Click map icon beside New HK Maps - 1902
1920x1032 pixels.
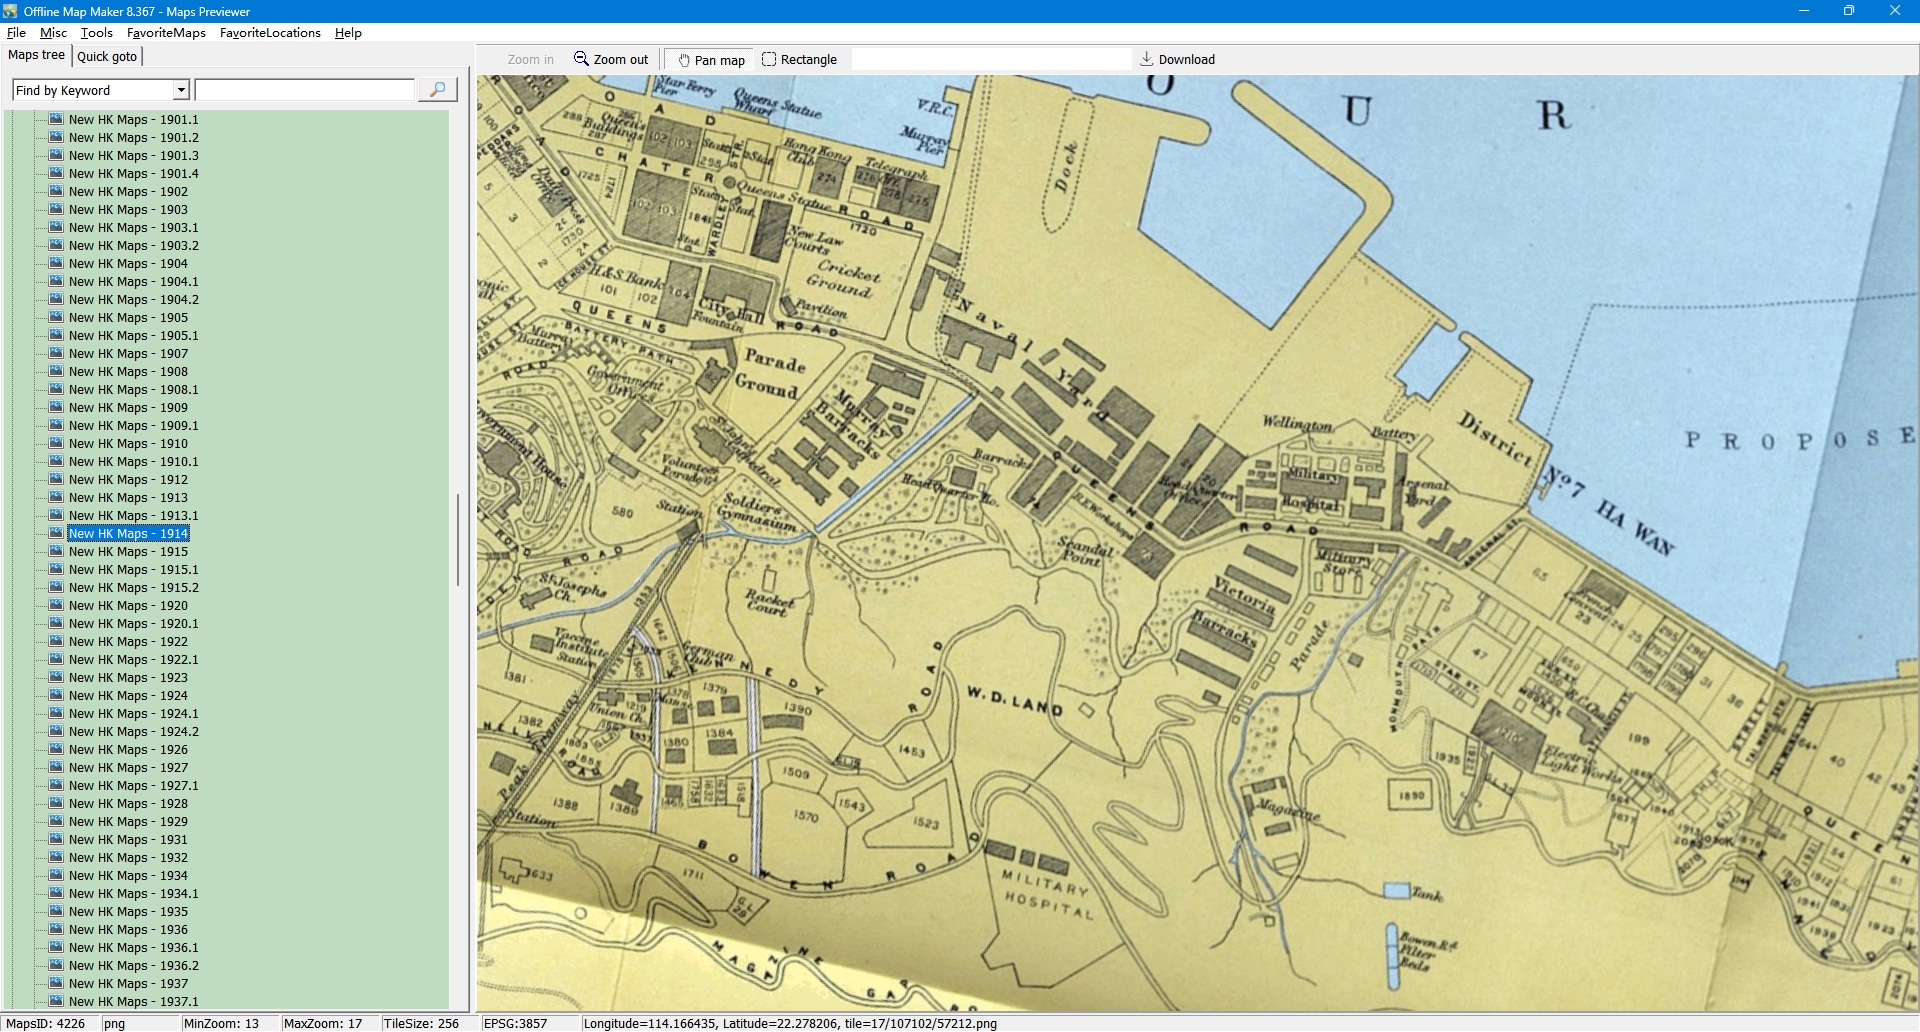click(56, 191)
